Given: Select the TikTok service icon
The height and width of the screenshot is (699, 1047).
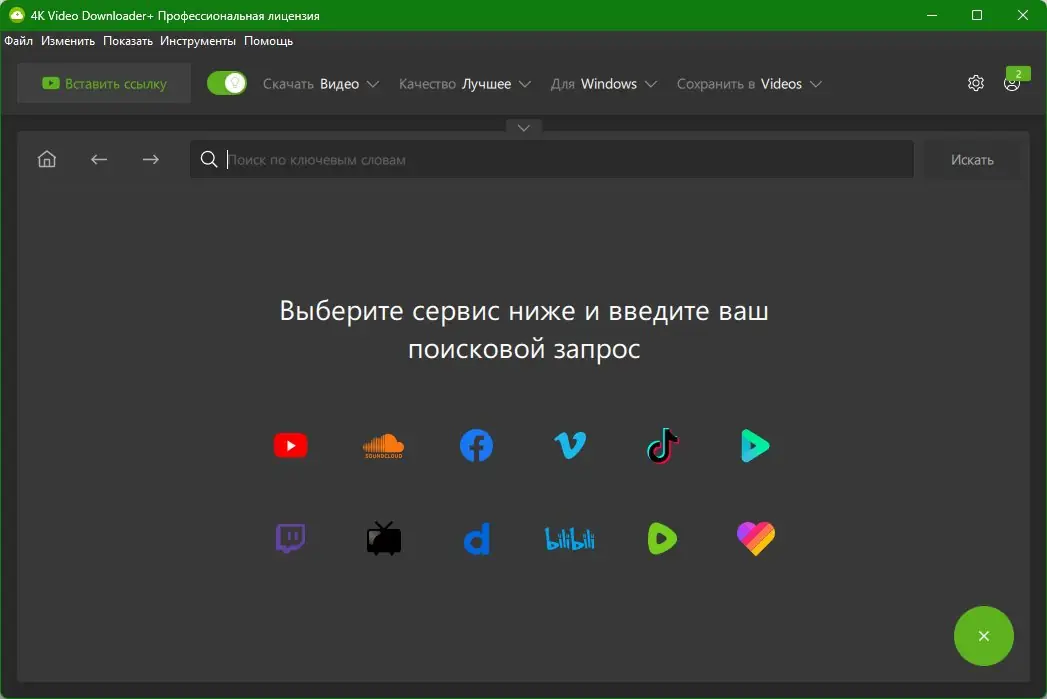Looking at the screenshot, I should point(662,445).
